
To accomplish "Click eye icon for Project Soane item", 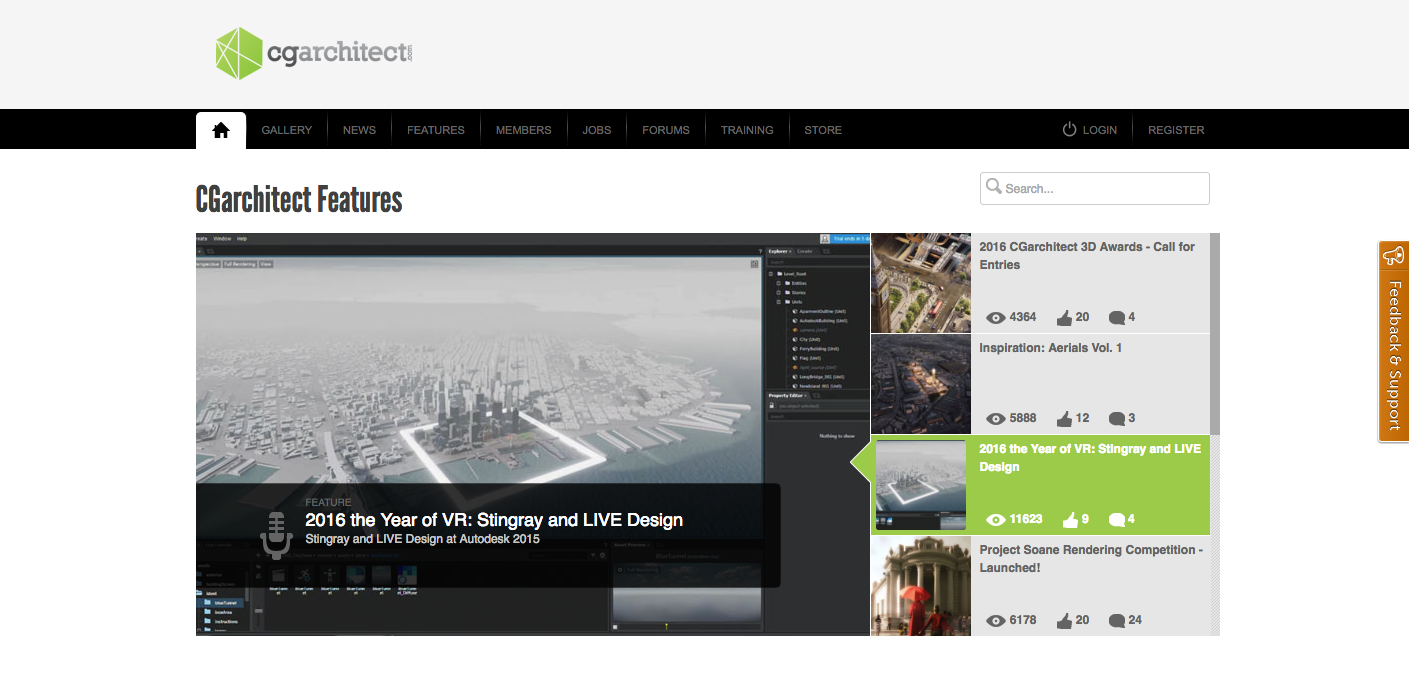I will tap(996, 621).
